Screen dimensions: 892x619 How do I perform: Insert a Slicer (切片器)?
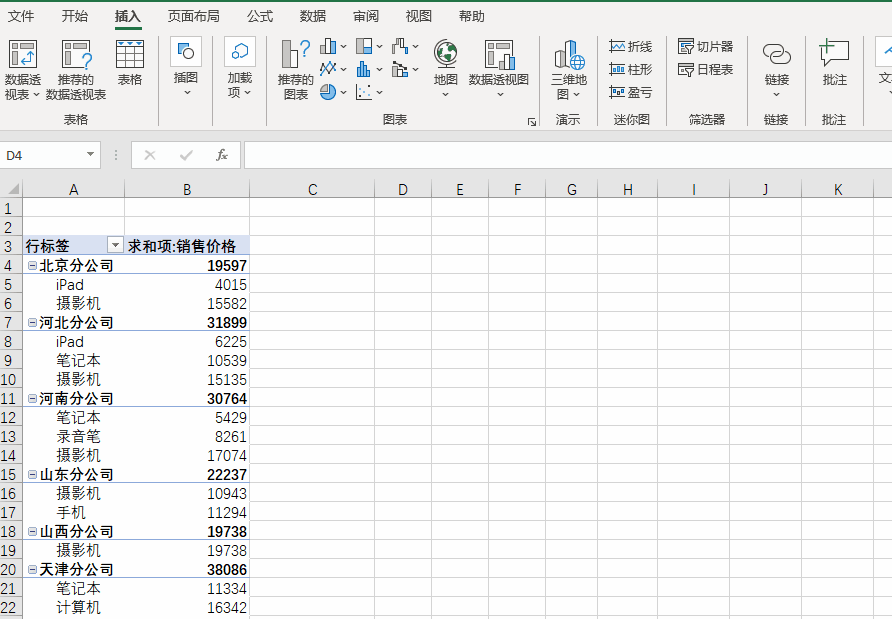click(x=705, y=46)
